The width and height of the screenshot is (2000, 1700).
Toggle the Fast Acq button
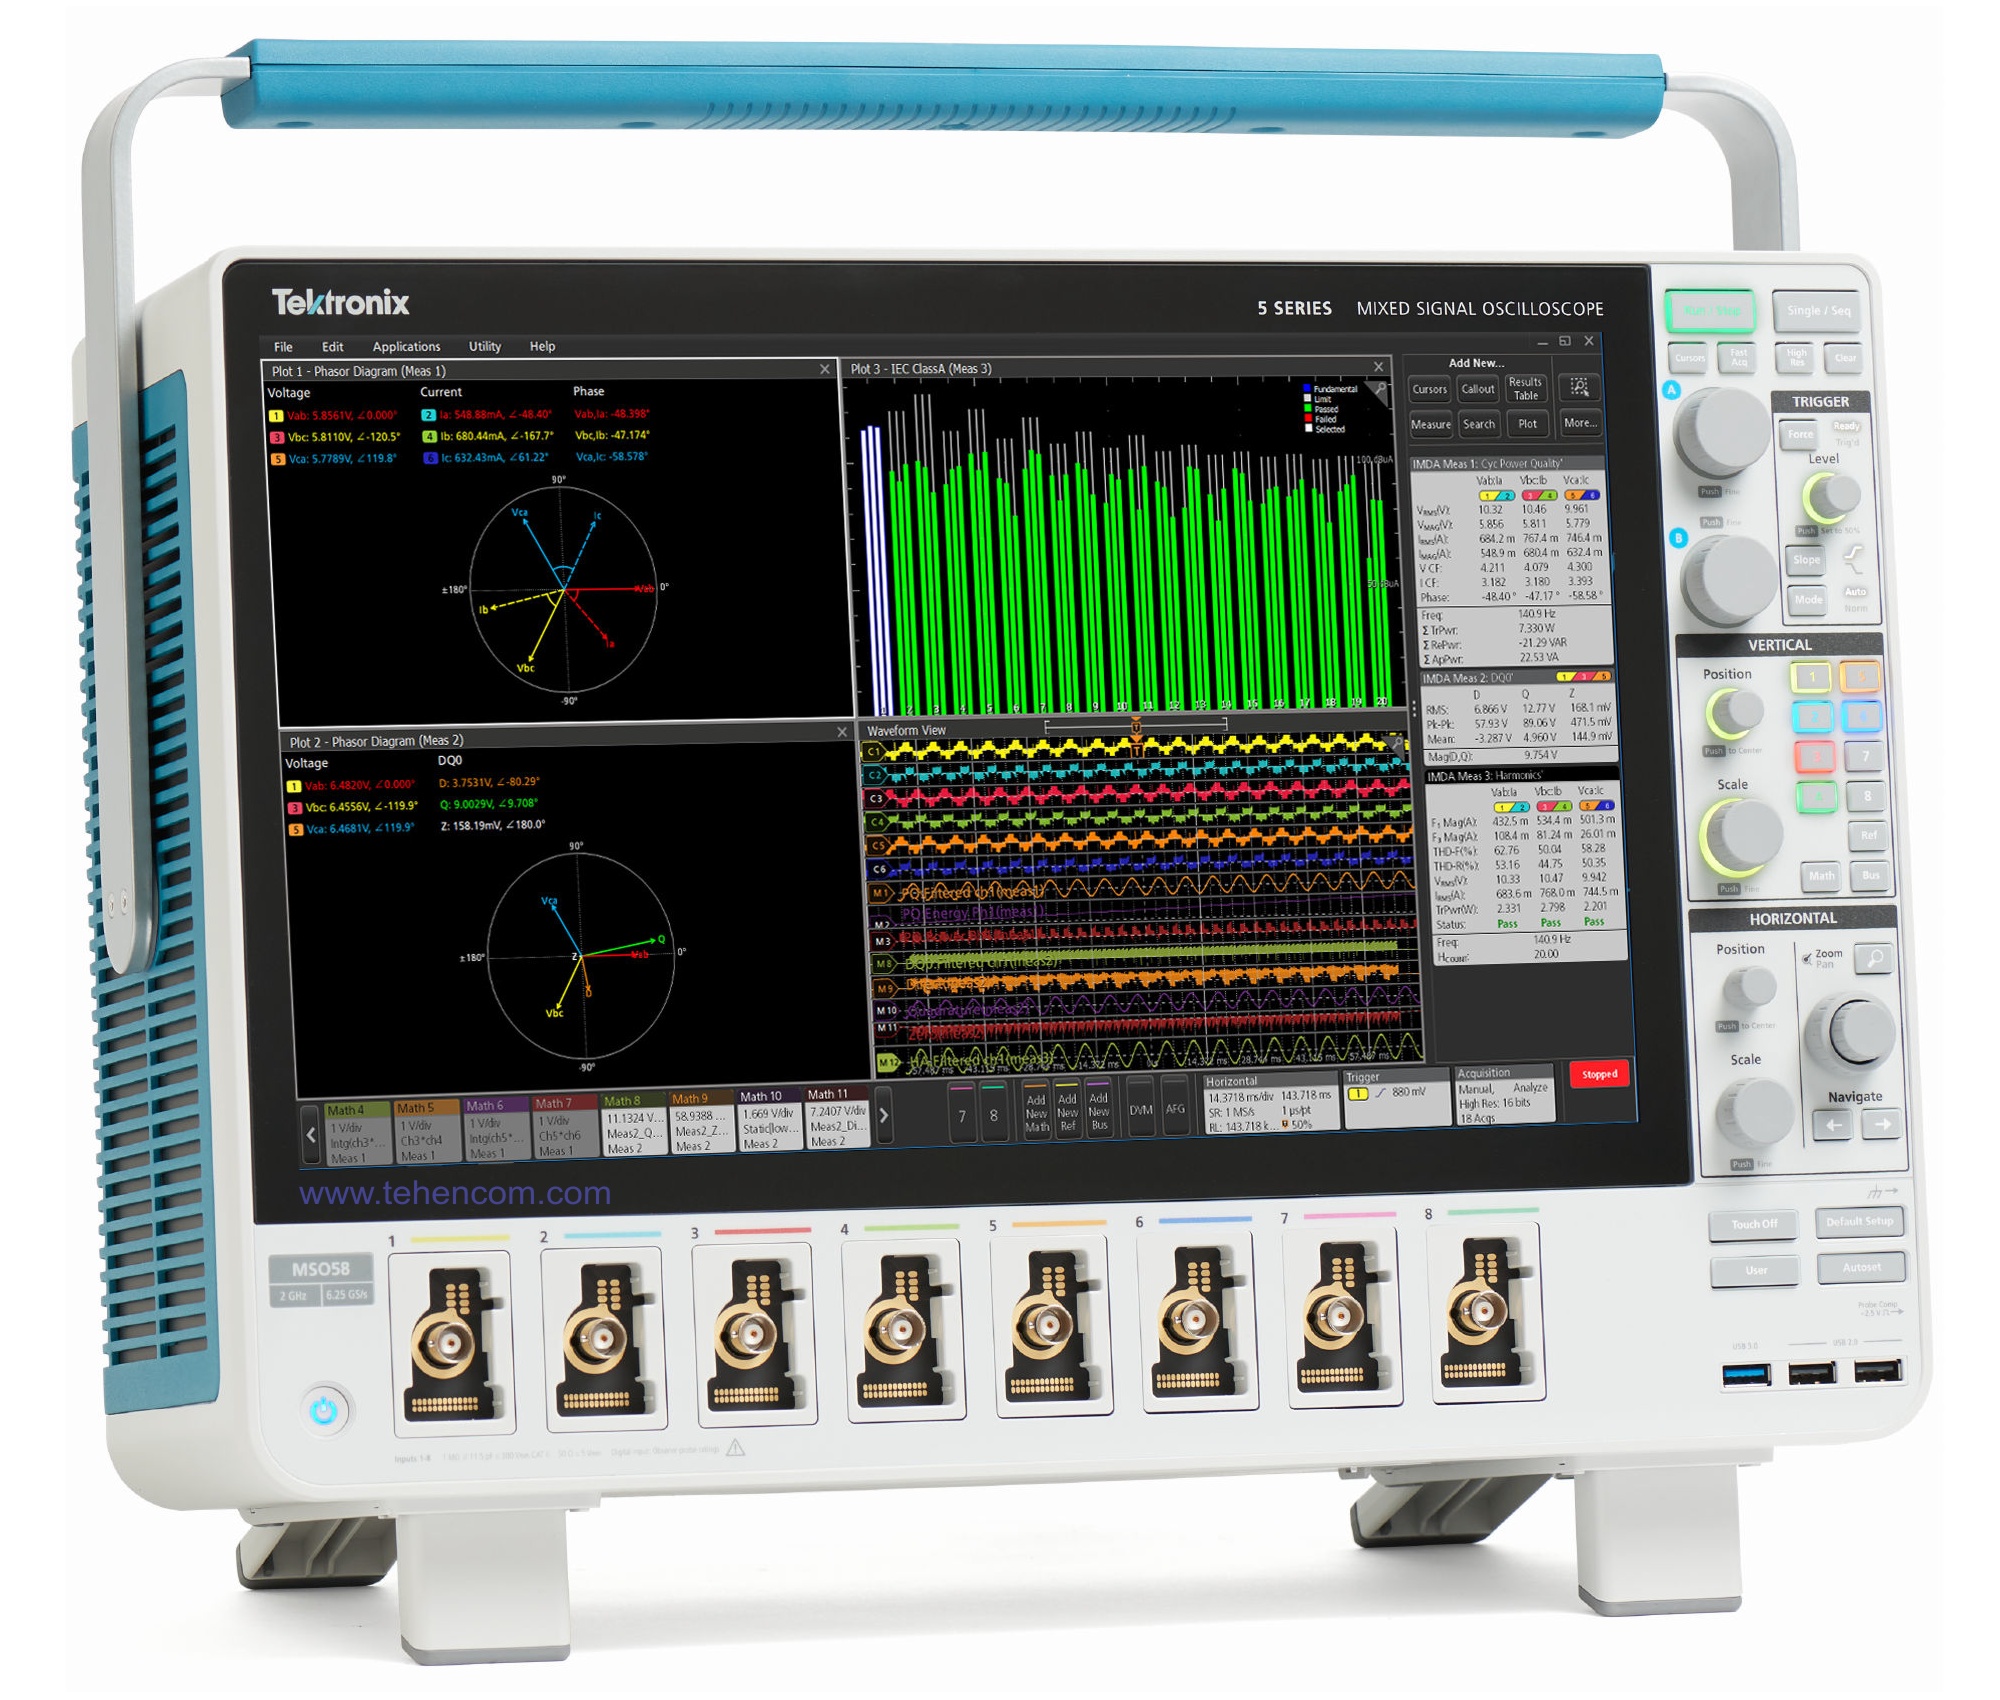(1739, 357)
